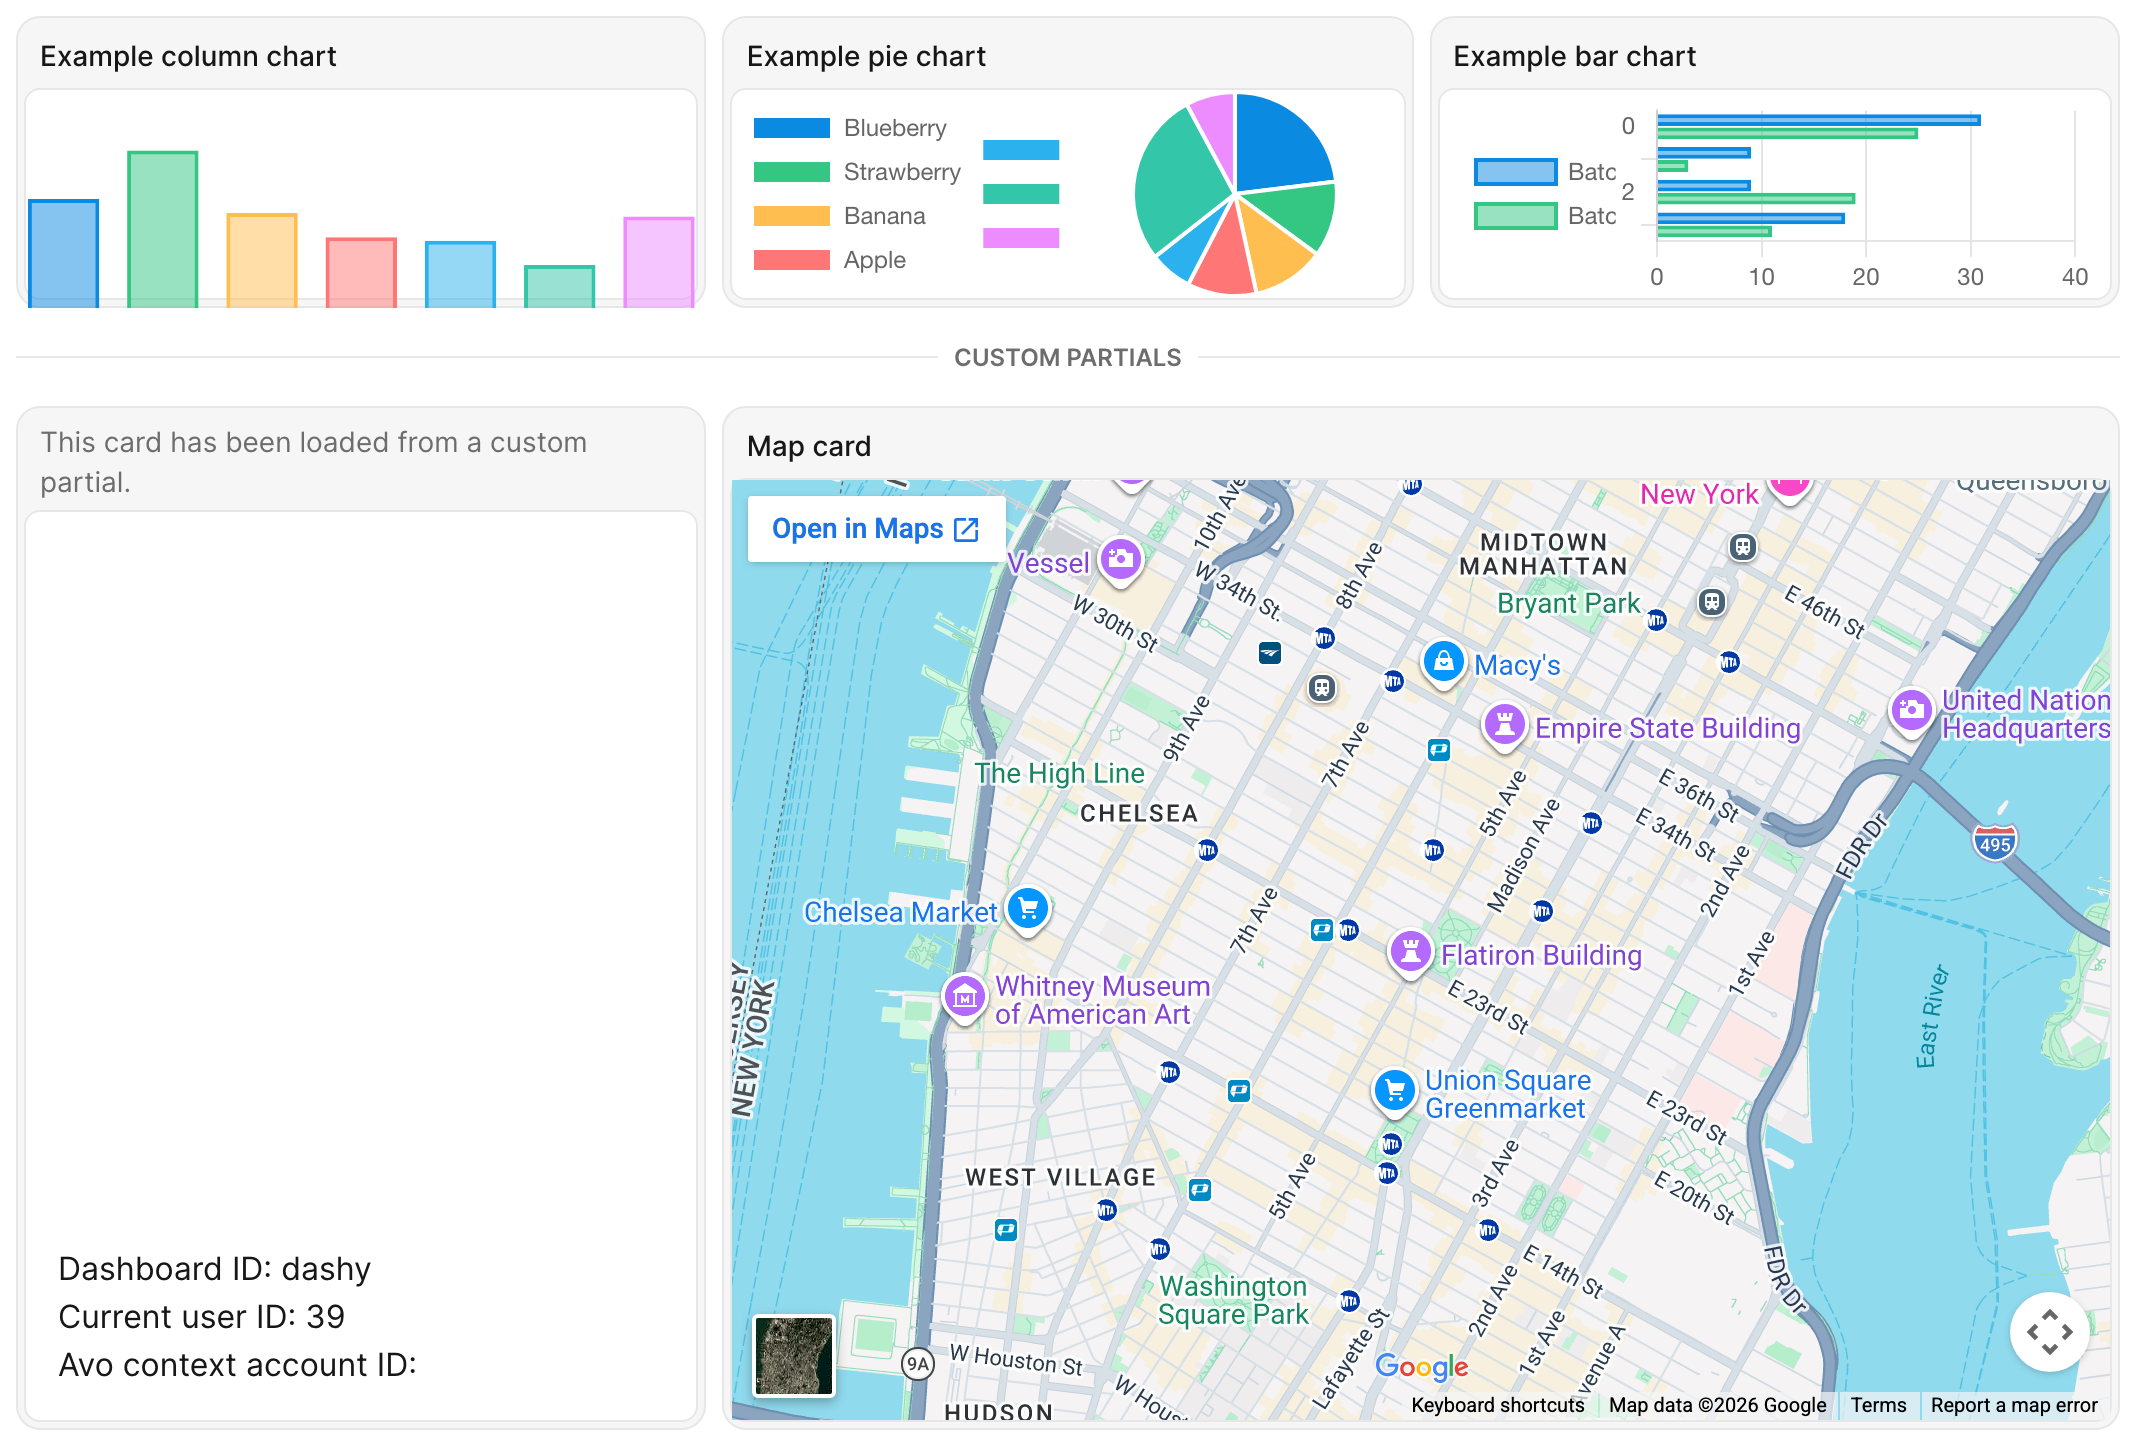Click Report a map error link
The height and width of the screenshot is (1446, 2136).
[x=2014, y=1405]
